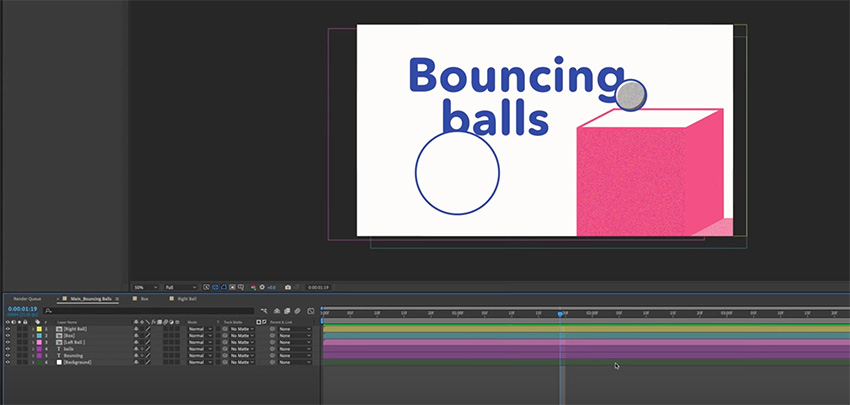This screenshot has height=405, width=850.
Task: Click the snapshot camera icon in viewer
Action: click(288, 287)
